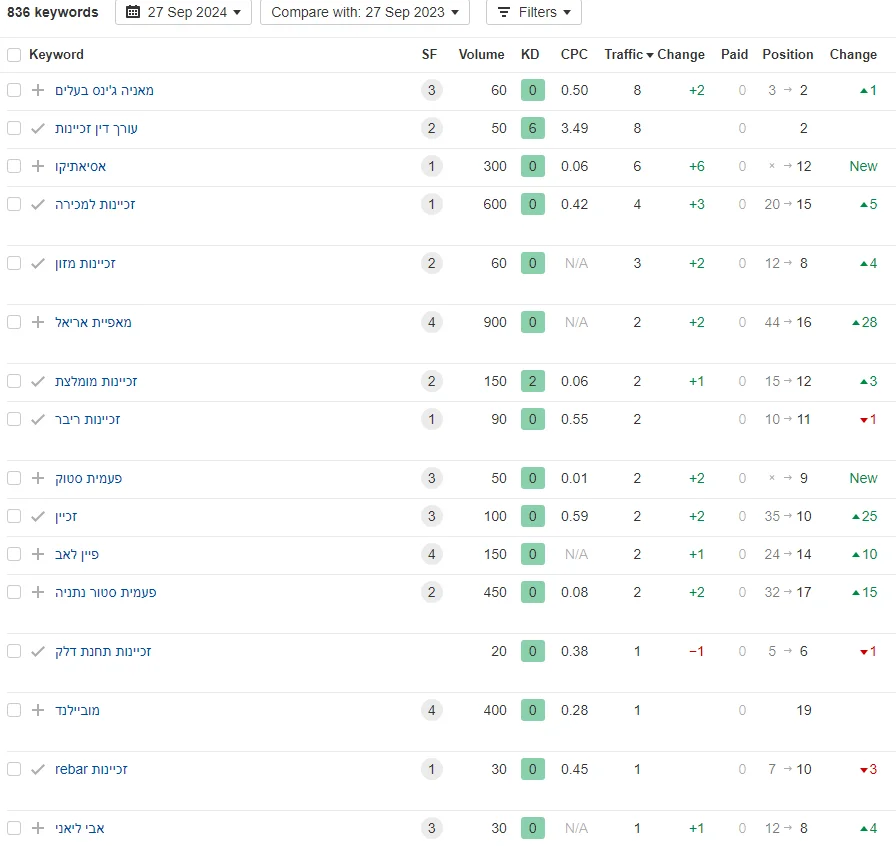Click position change ▼3 for זכיינות rebar
Image resolution: width=896 pixels, height=846 pixels.
868,769
